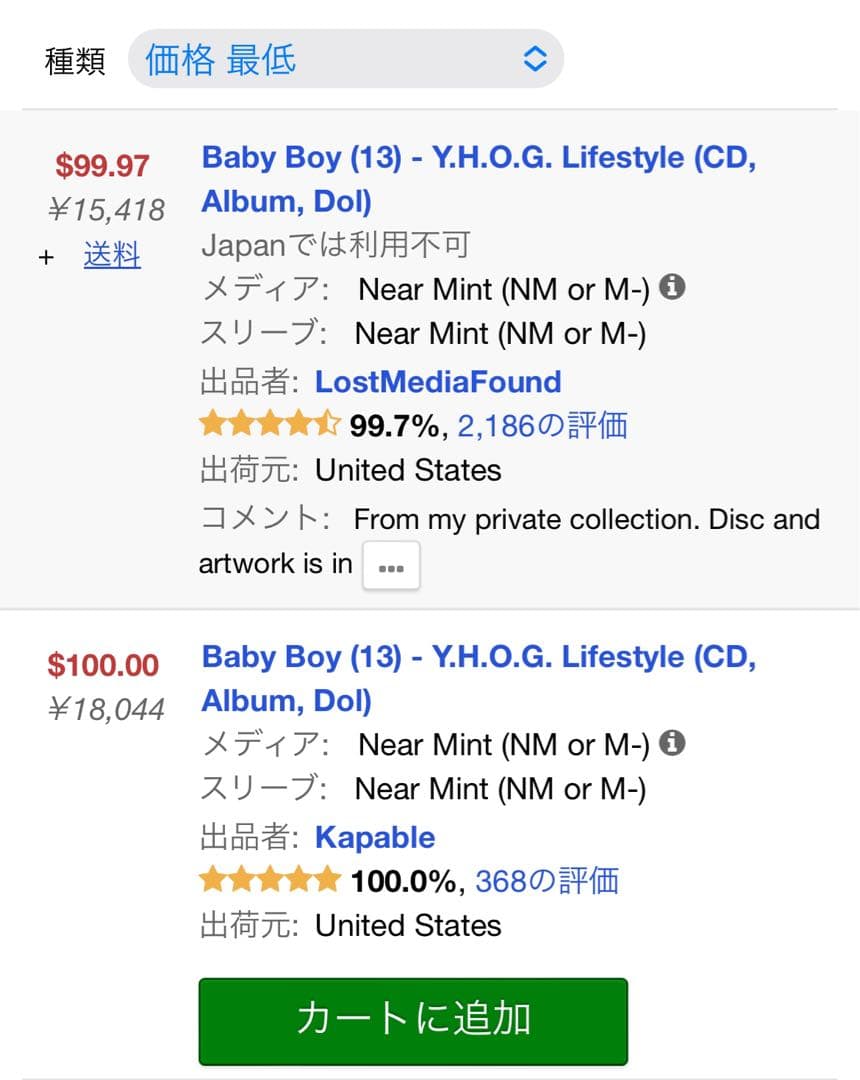Click the up-down chevron icon in the sort selector
The height and width of the screenshot is (1080, 860).
[x=534, y=58]
